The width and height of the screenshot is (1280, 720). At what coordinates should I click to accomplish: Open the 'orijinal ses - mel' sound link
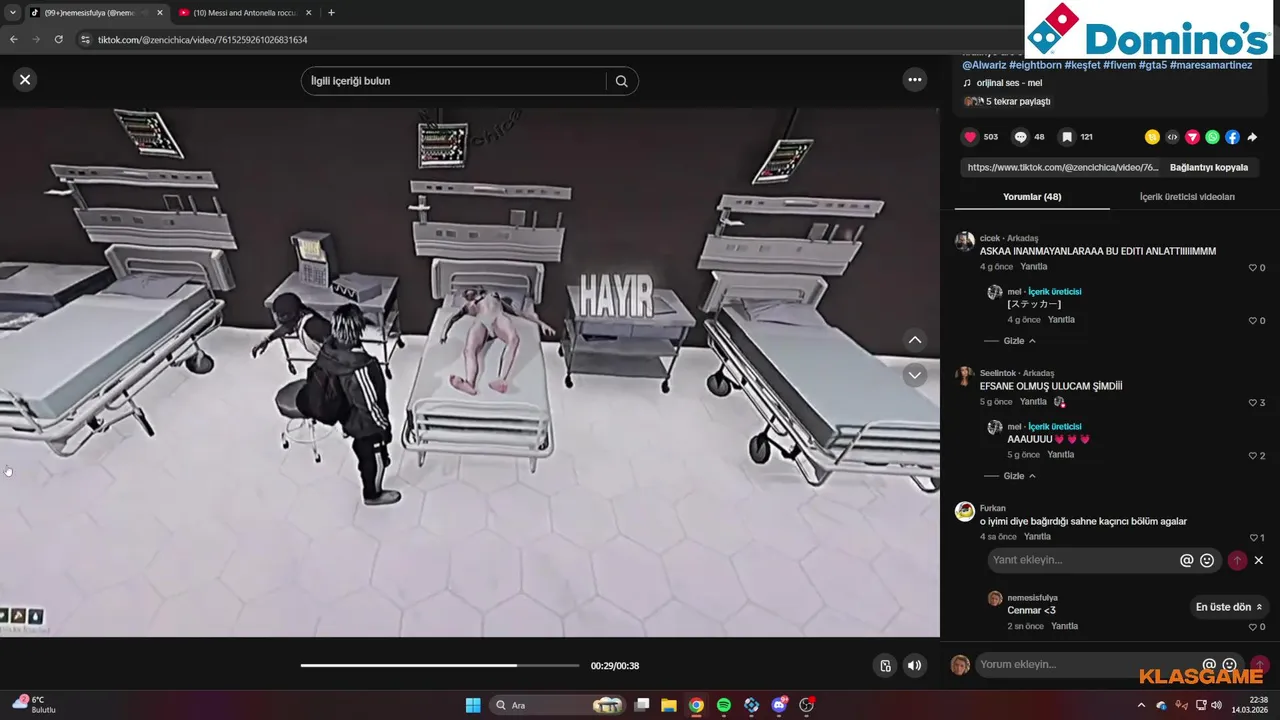point(1009,83)
